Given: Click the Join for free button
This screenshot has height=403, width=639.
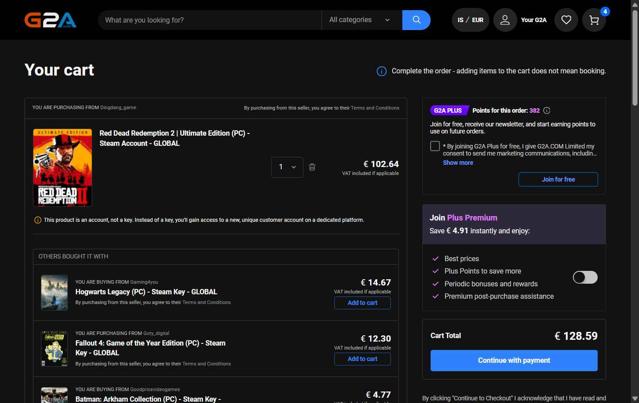Looking at the screenshot, I should [x=558, y=179].
